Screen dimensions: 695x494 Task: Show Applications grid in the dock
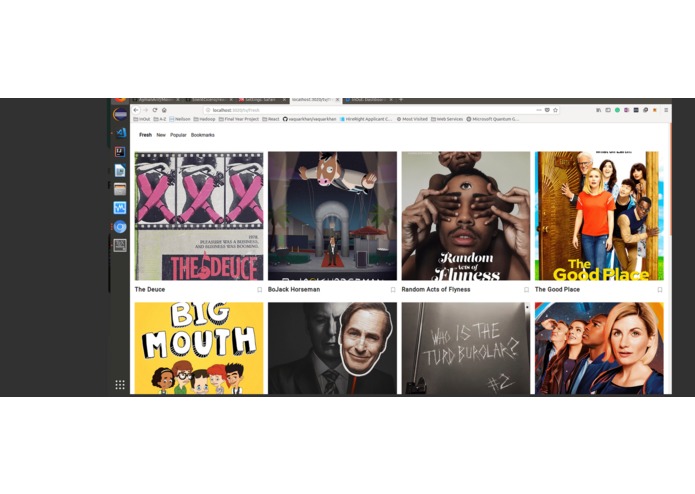click(x=120, y=385)
